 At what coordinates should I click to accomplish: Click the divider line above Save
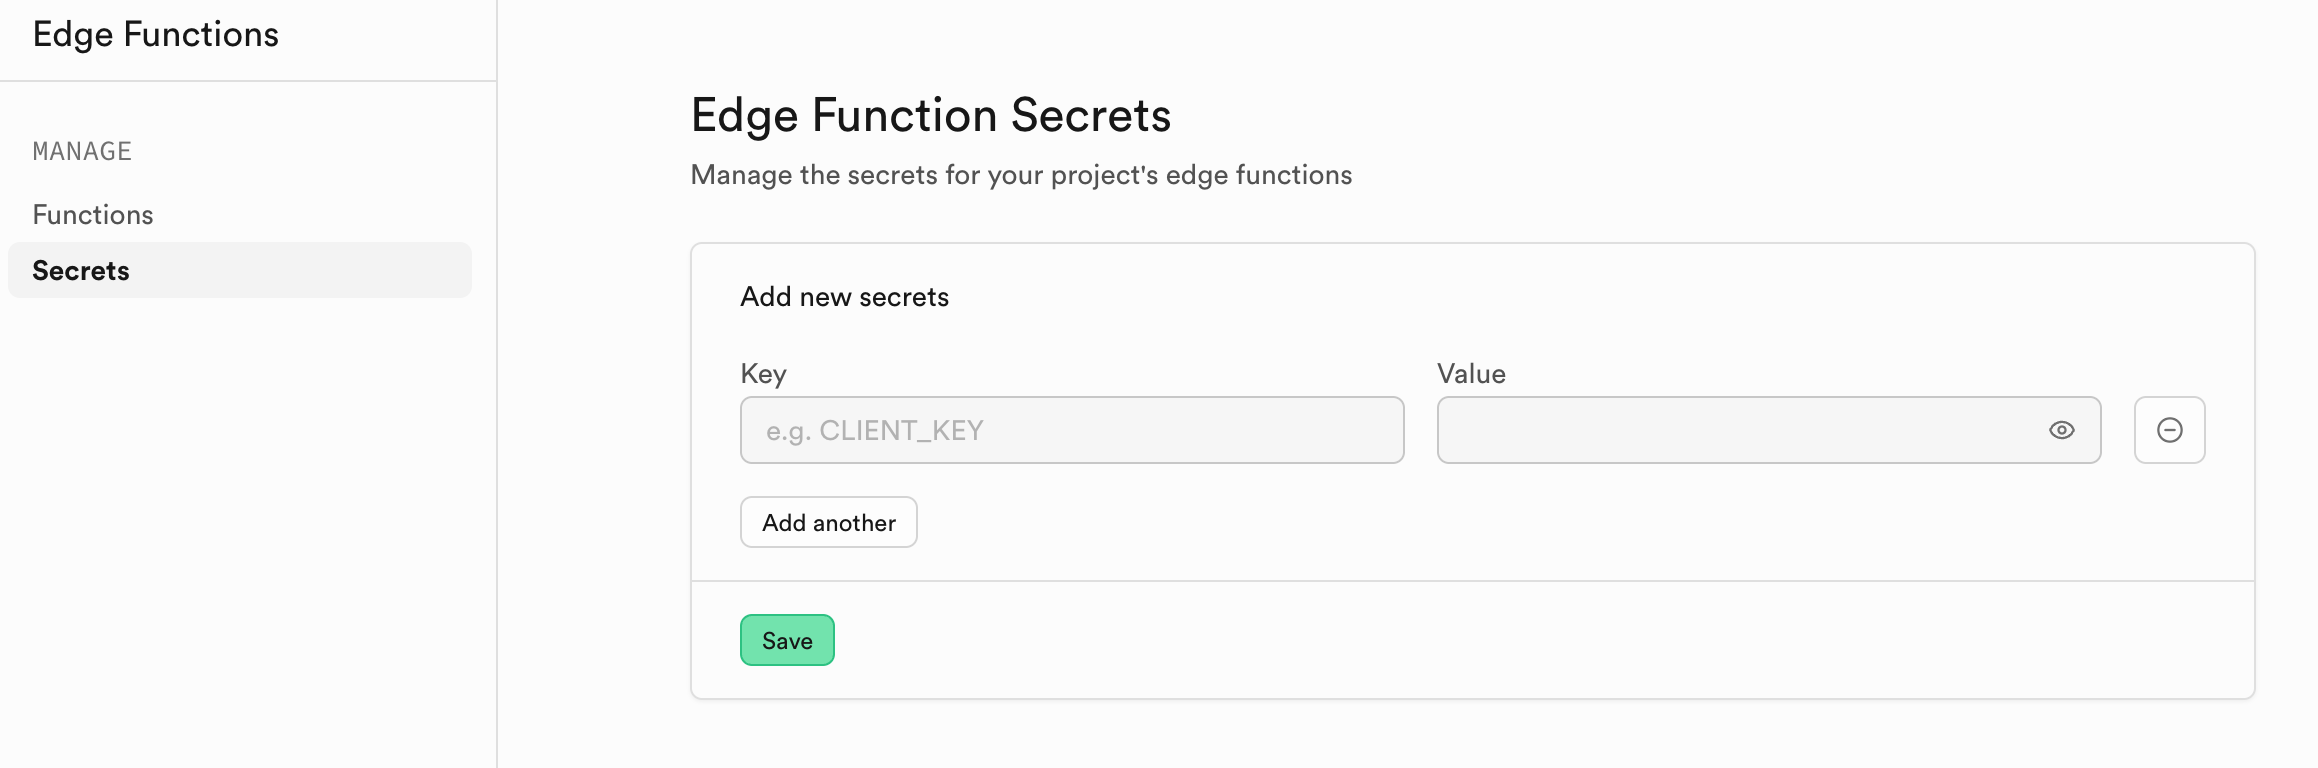coord(1472,581)
